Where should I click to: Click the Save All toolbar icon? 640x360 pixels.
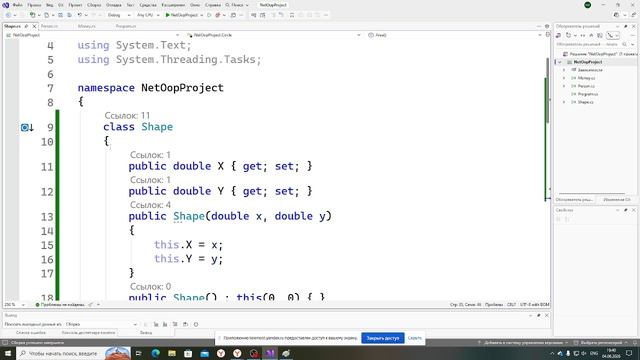(x=69, y=15)
